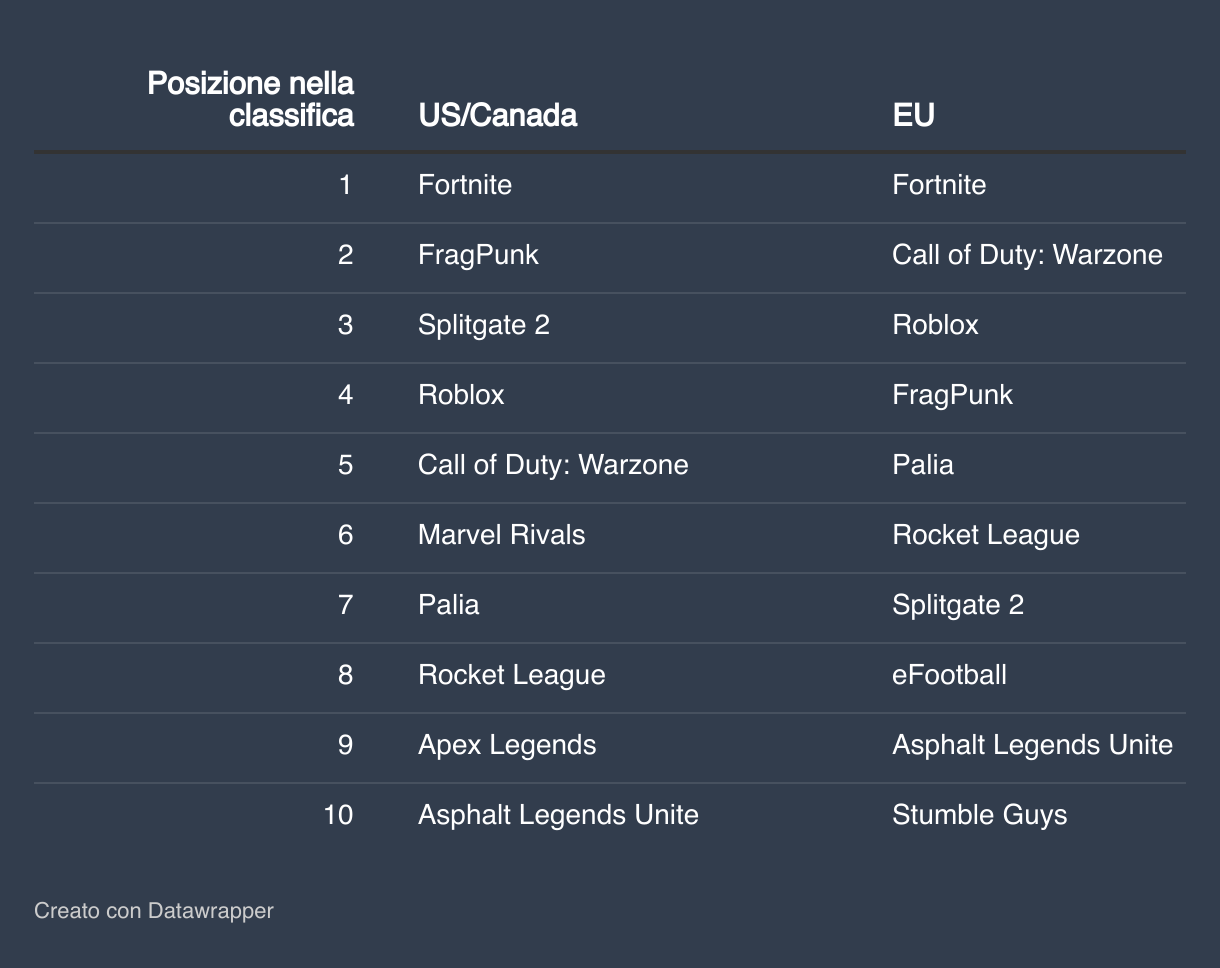Image resolution: width=1220 pixels, height=968 pixels.
Task: Click Palia in the EU column
Action: pos(923,465)
